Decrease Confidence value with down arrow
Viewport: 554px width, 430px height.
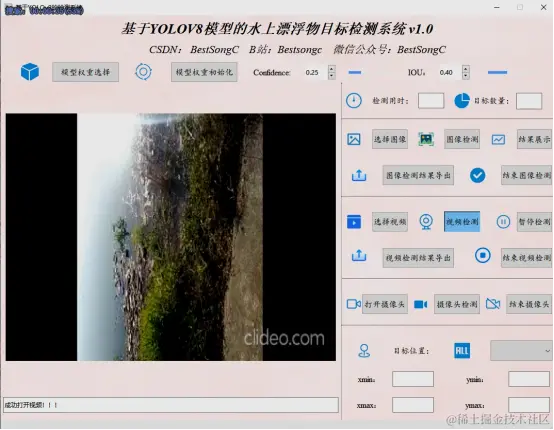(331, 76)
